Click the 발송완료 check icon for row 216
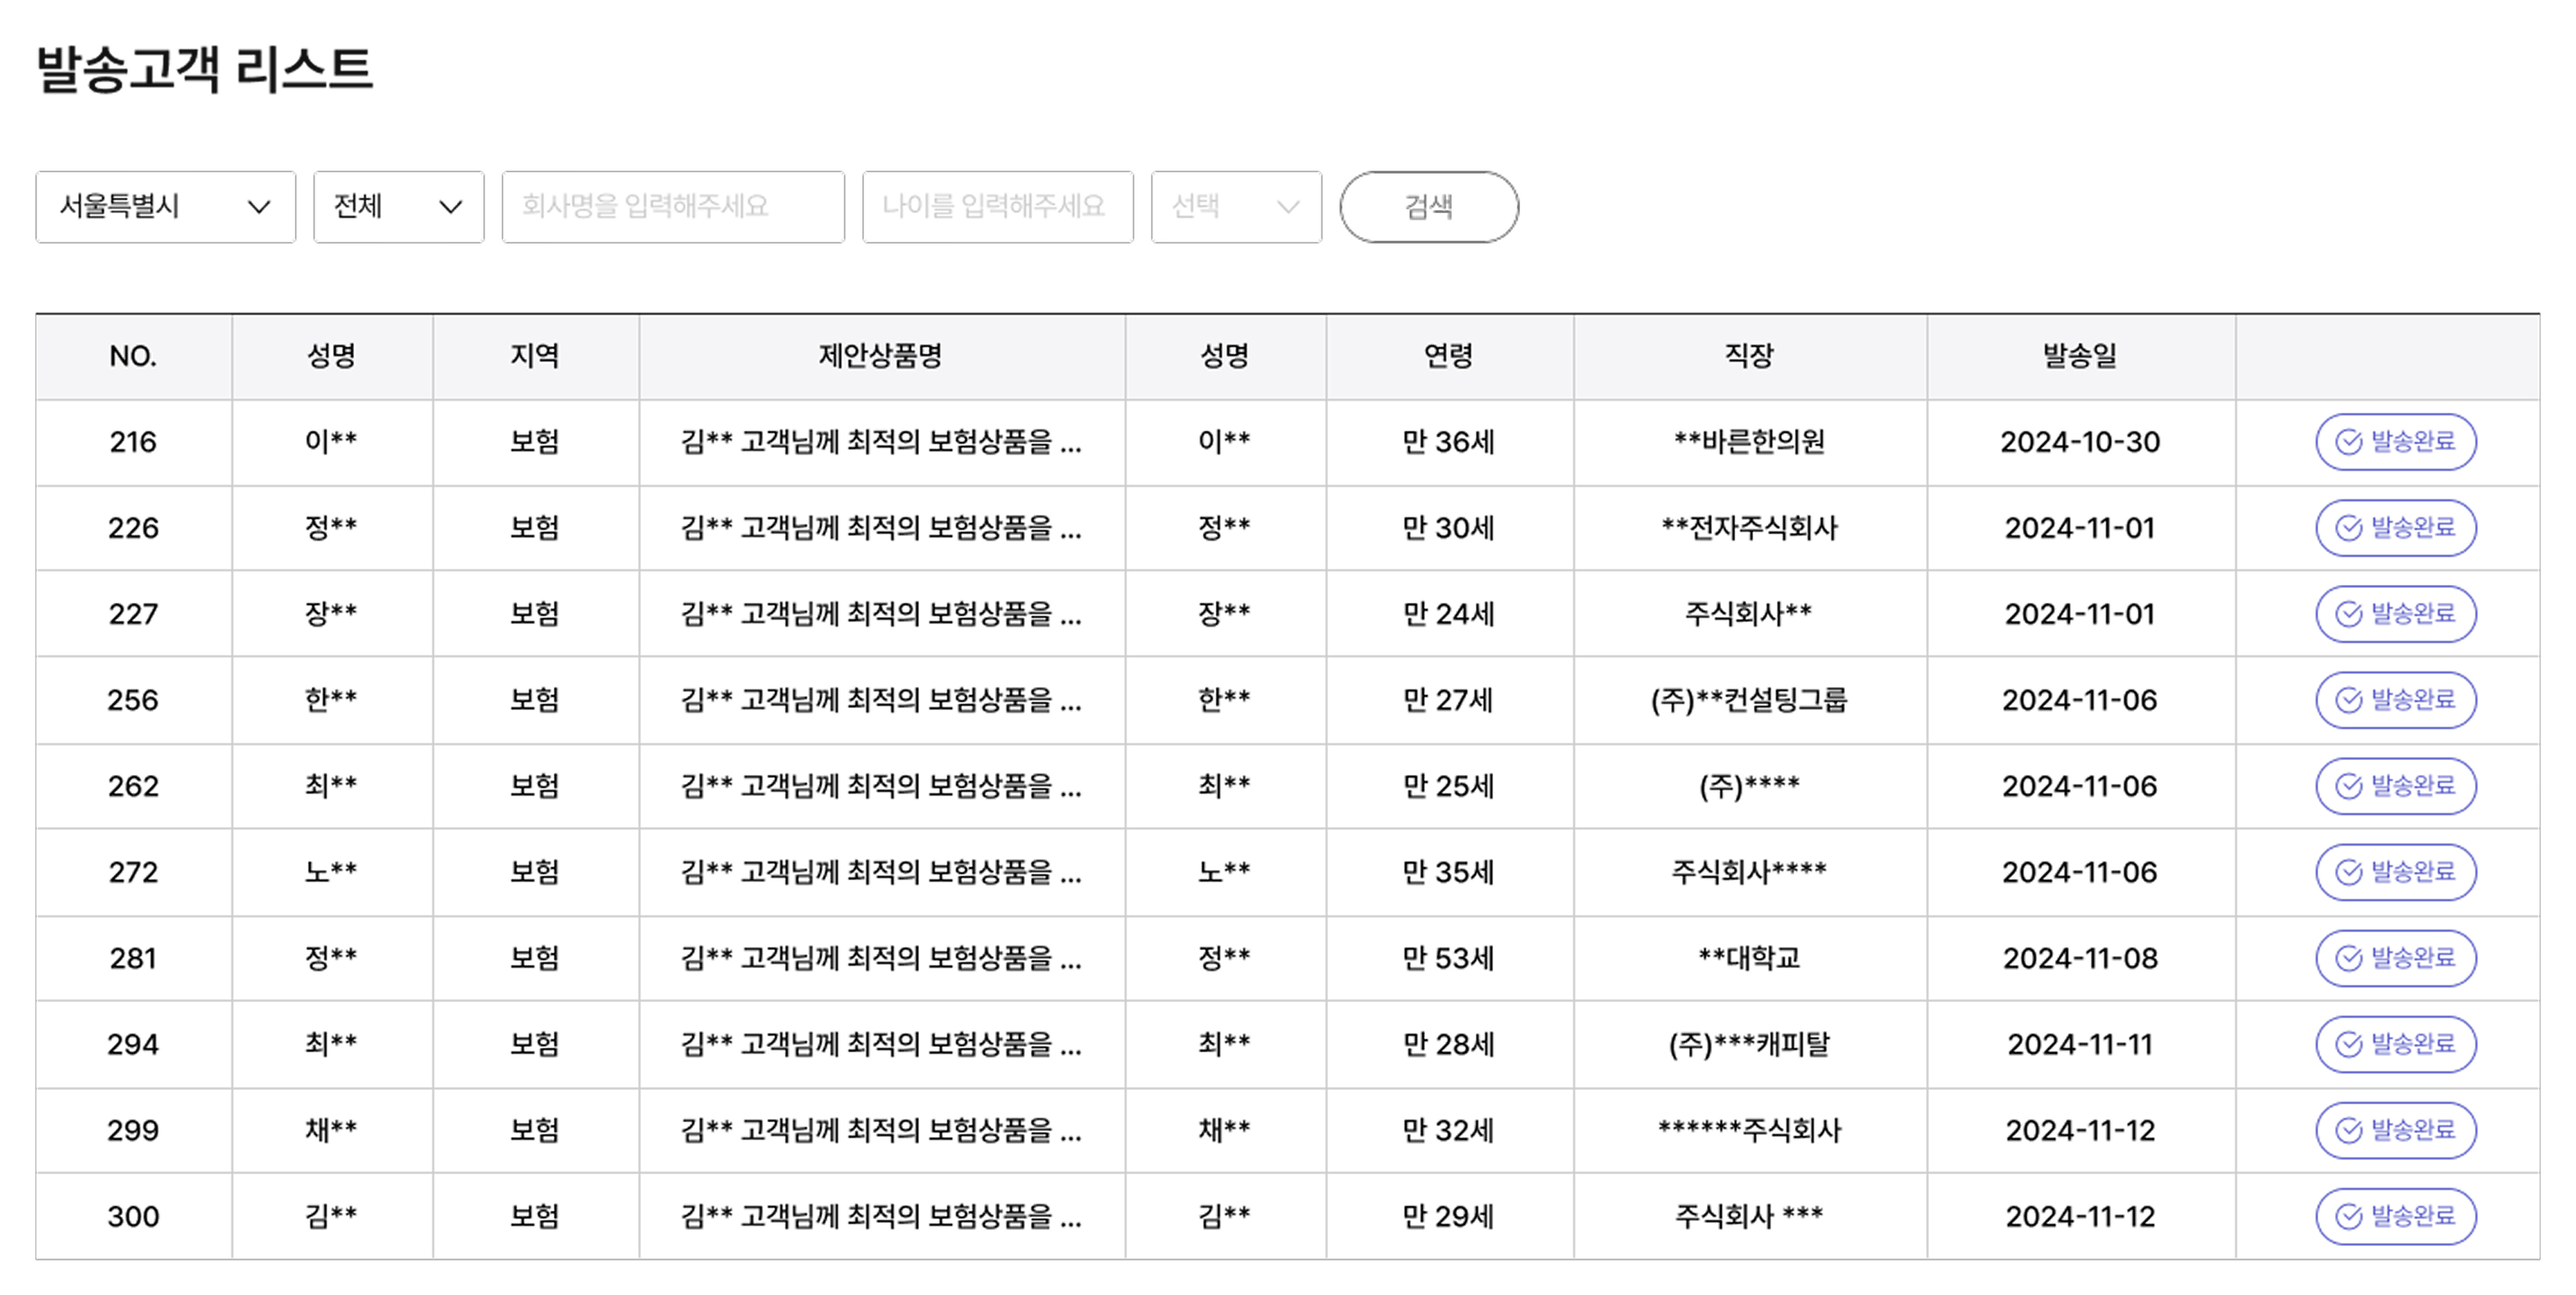This screenshot has height=1295, width=2576. tap(2348, 442)
